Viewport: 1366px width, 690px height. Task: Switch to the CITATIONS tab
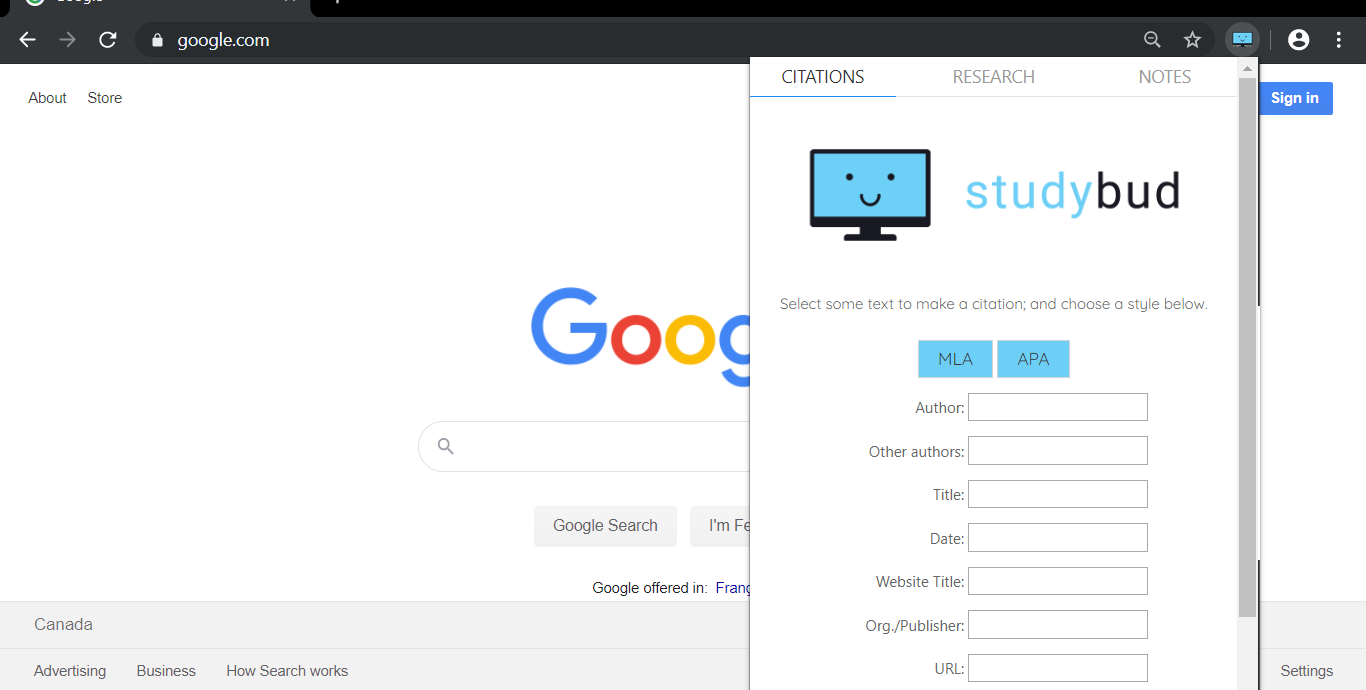point(823,77)
